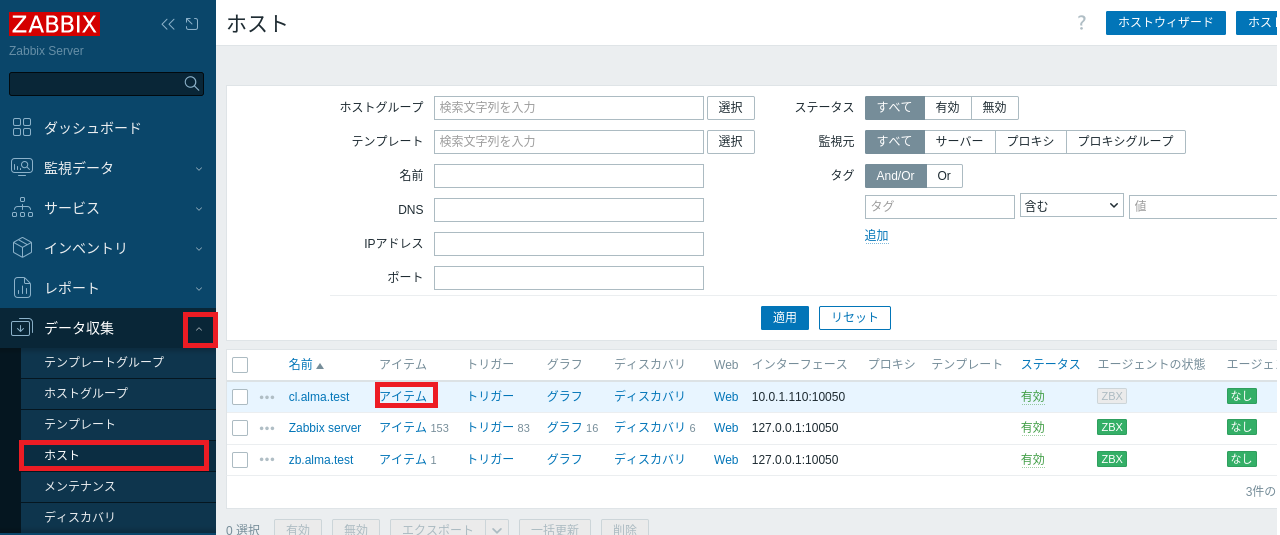Click the green ZBX status for zb.alma.test

point(1111,459)
